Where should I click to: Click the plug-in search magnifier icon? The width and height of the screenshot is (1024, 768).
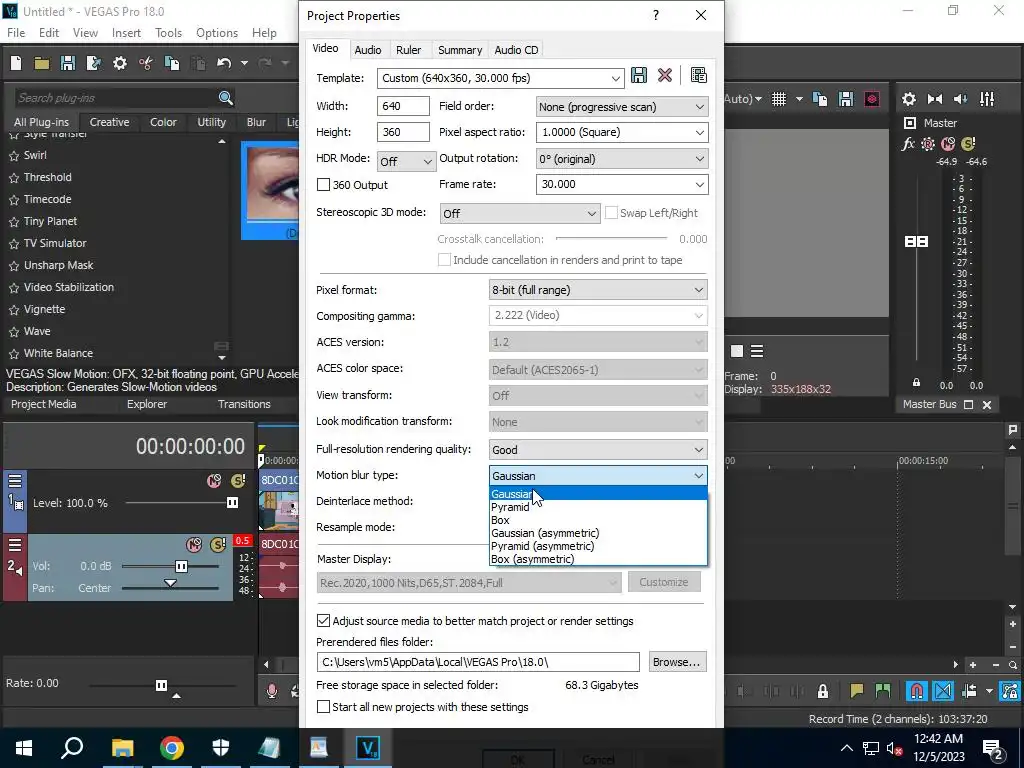coord(226,98)
